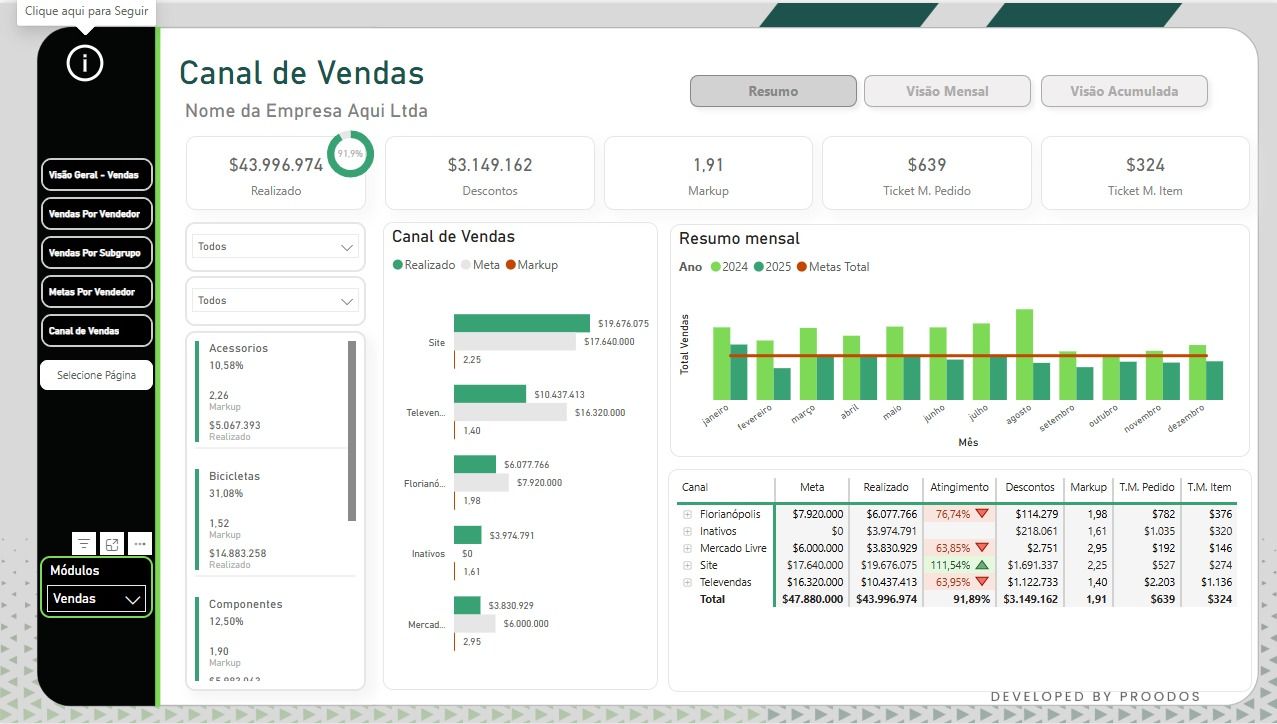Open the Módulos Vendas dropdown
The image size is (1277, 724).
click(96, 599)
